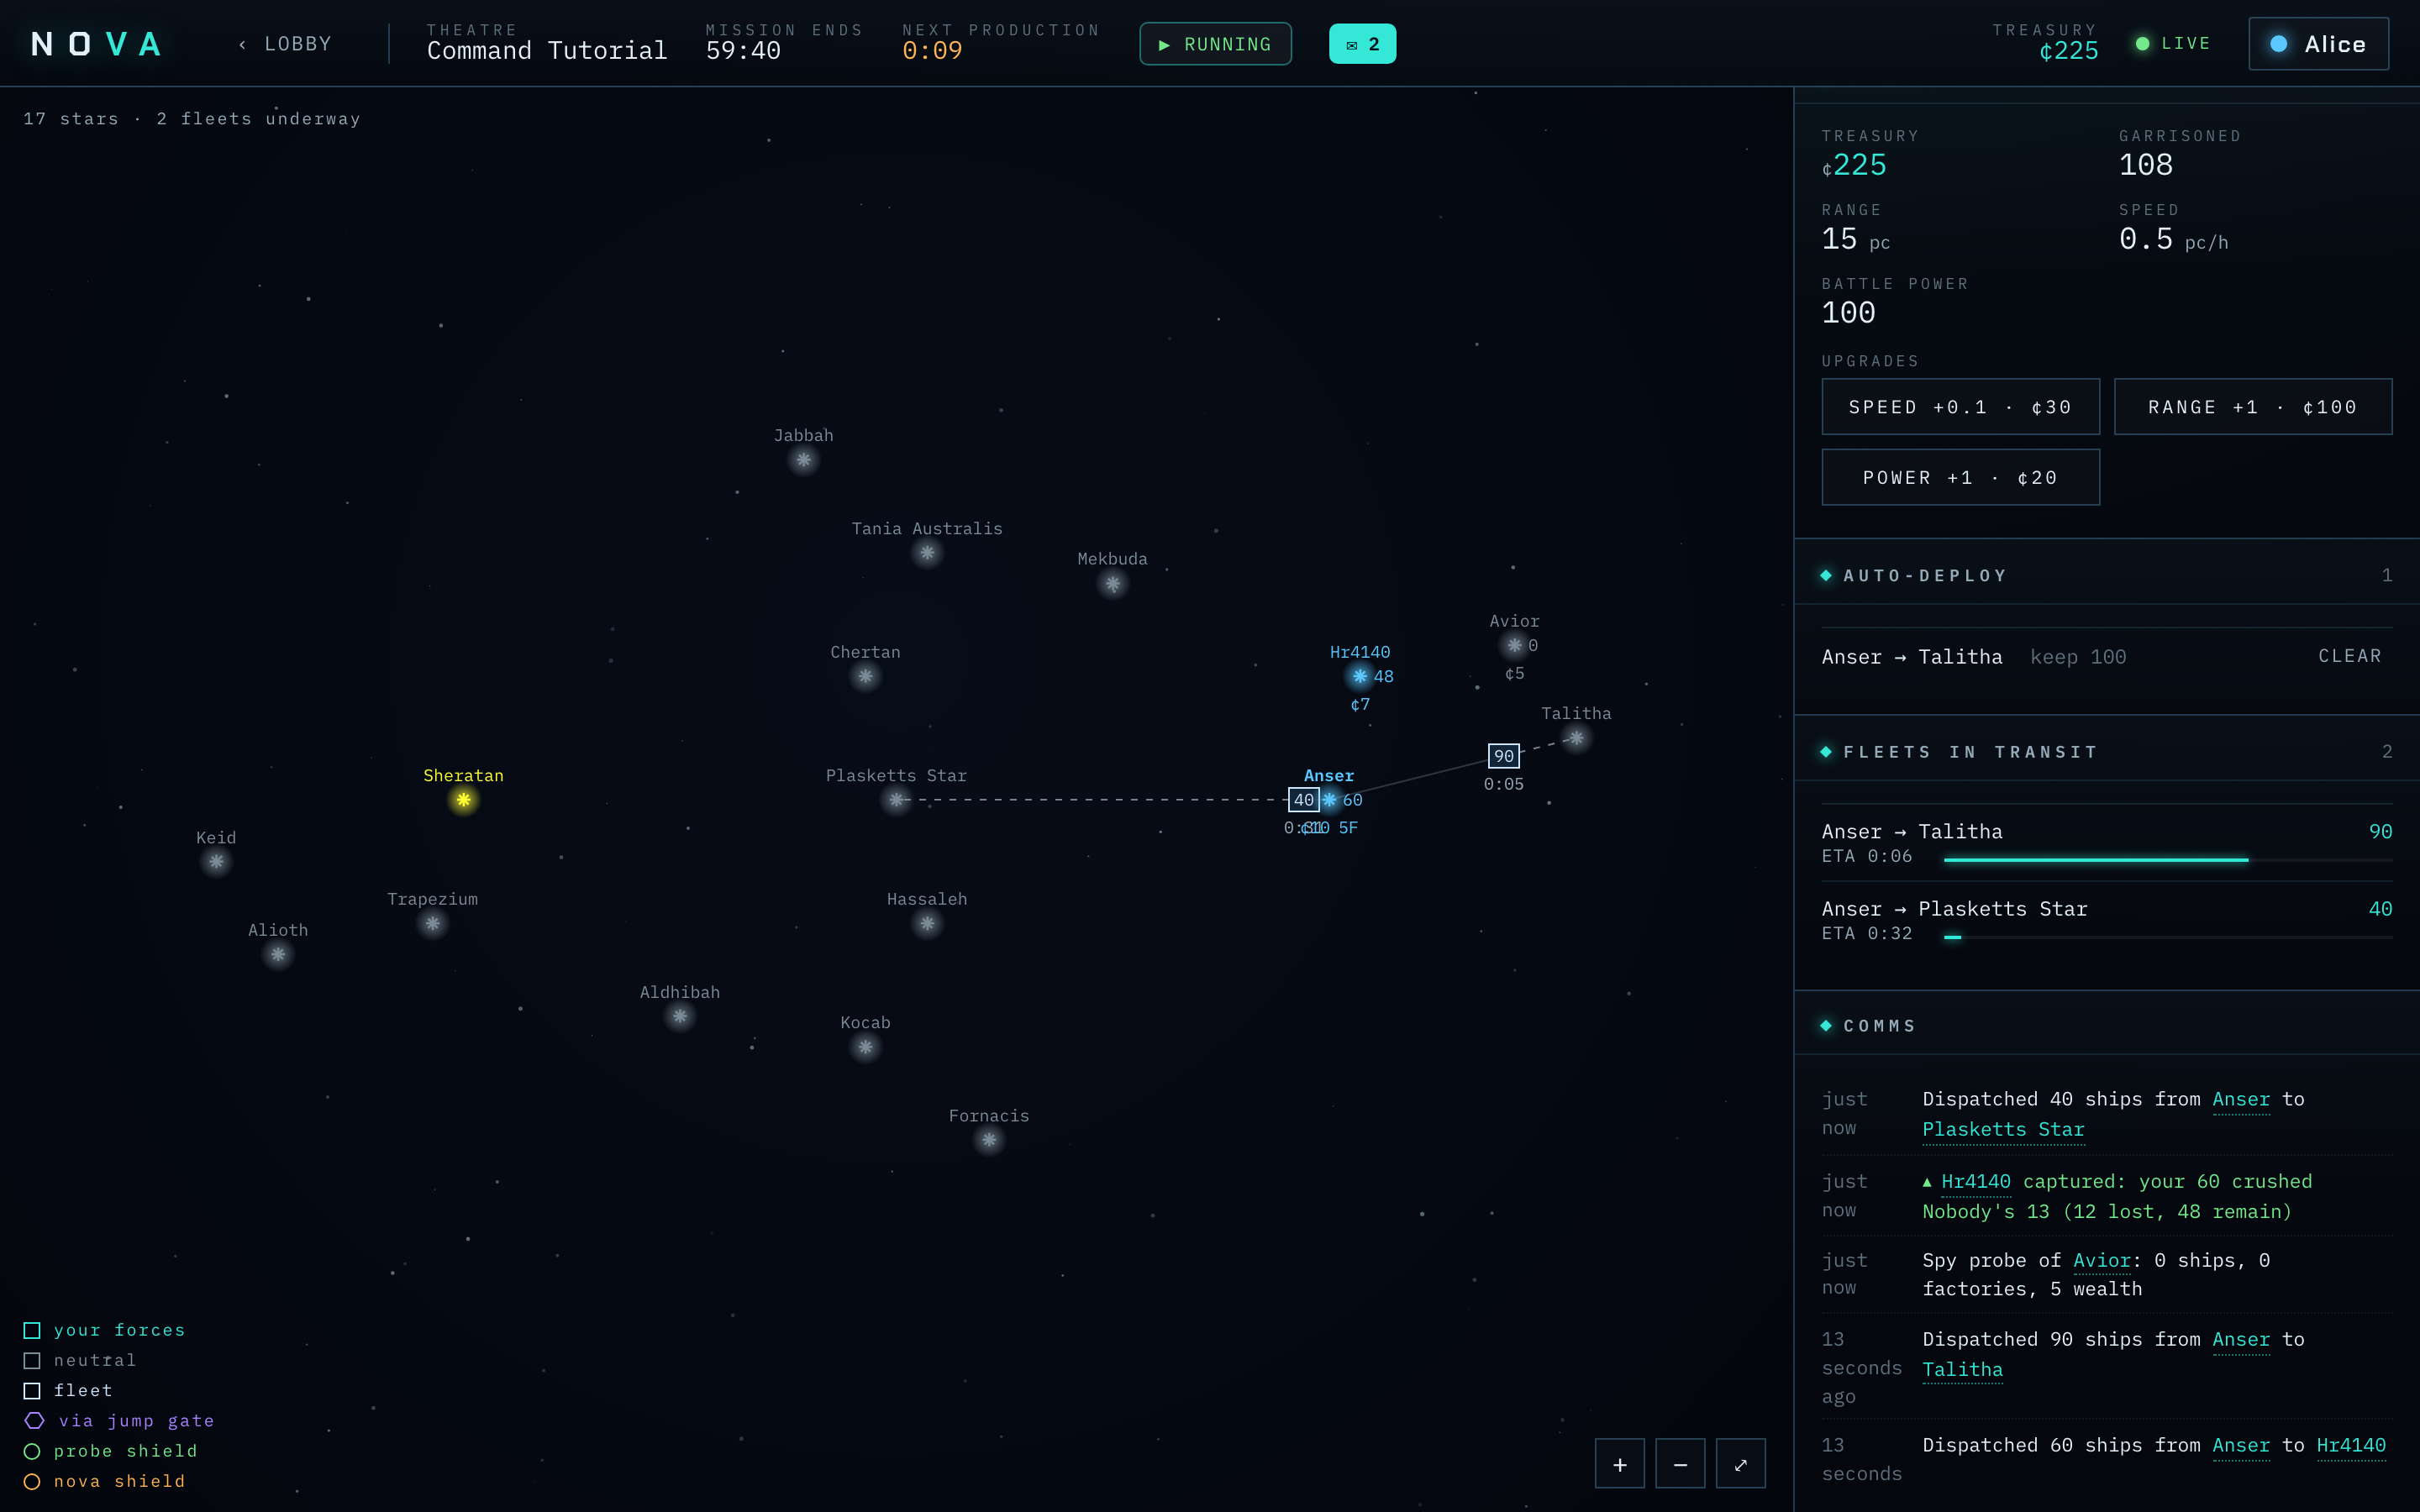
Task: Click the Live status indicator
Action: point(2173,44)
